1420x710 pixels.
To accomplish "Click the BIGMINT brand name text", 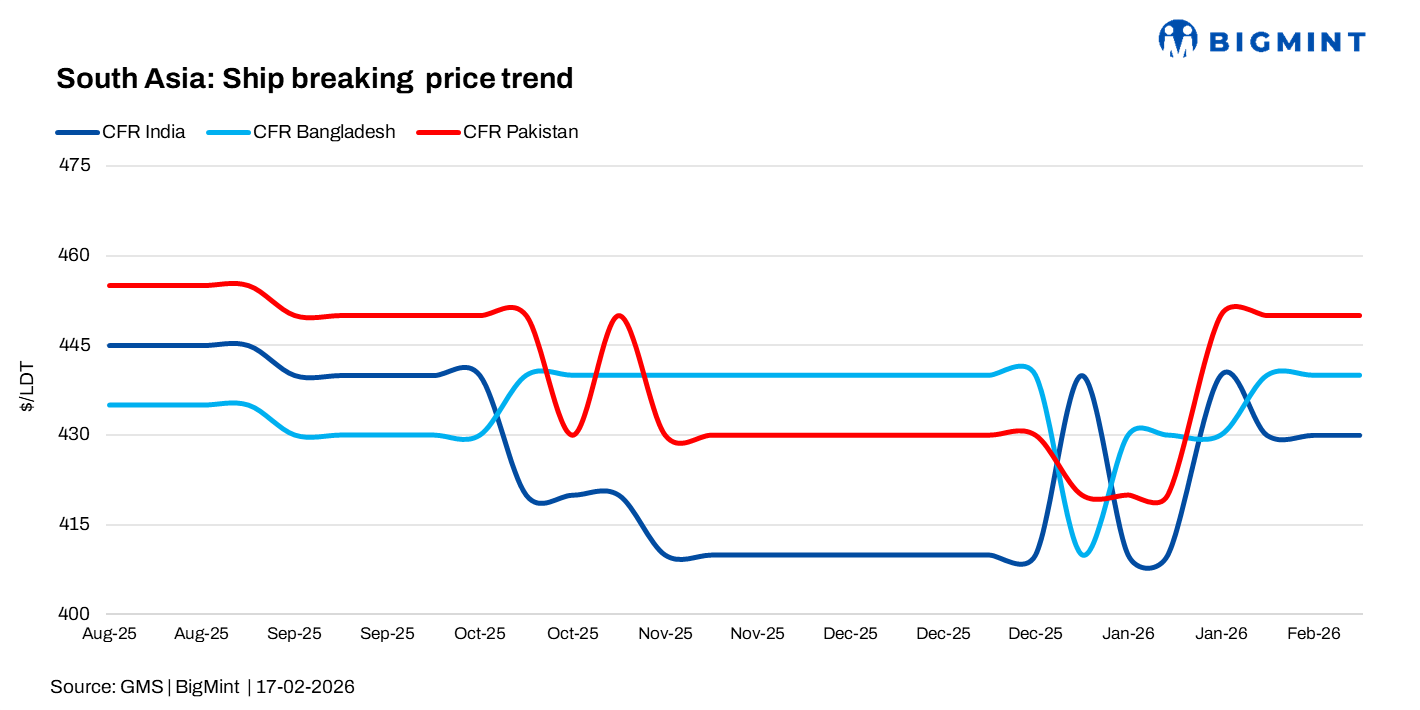I will point(1287,41).
